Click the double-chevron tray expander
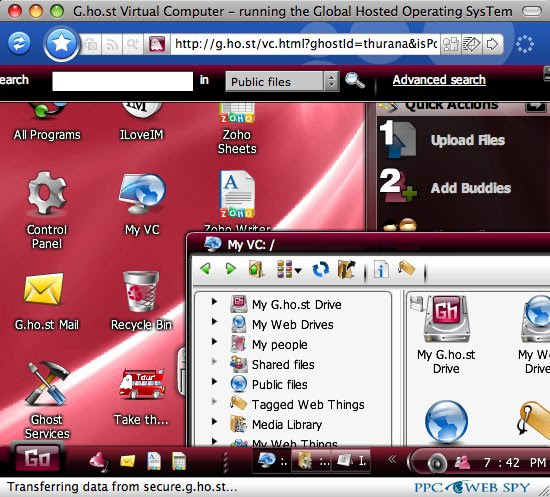This screenshot has width=550, height=497. [x=392, y=459]
